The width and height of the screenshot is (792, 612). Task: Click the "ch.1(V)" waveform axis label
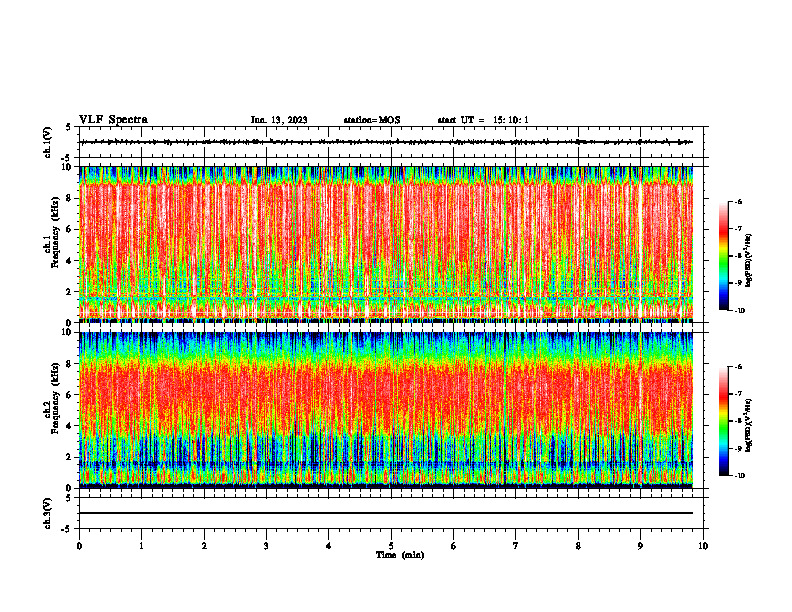click(47, 142)
